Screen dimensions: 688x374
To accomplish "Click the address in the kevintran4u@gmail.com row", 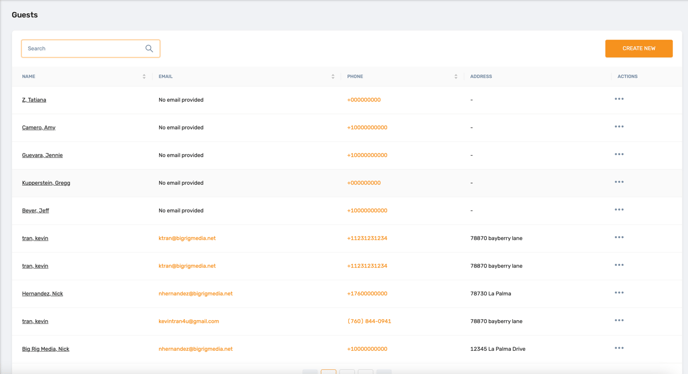I will [x=496, y=321].
